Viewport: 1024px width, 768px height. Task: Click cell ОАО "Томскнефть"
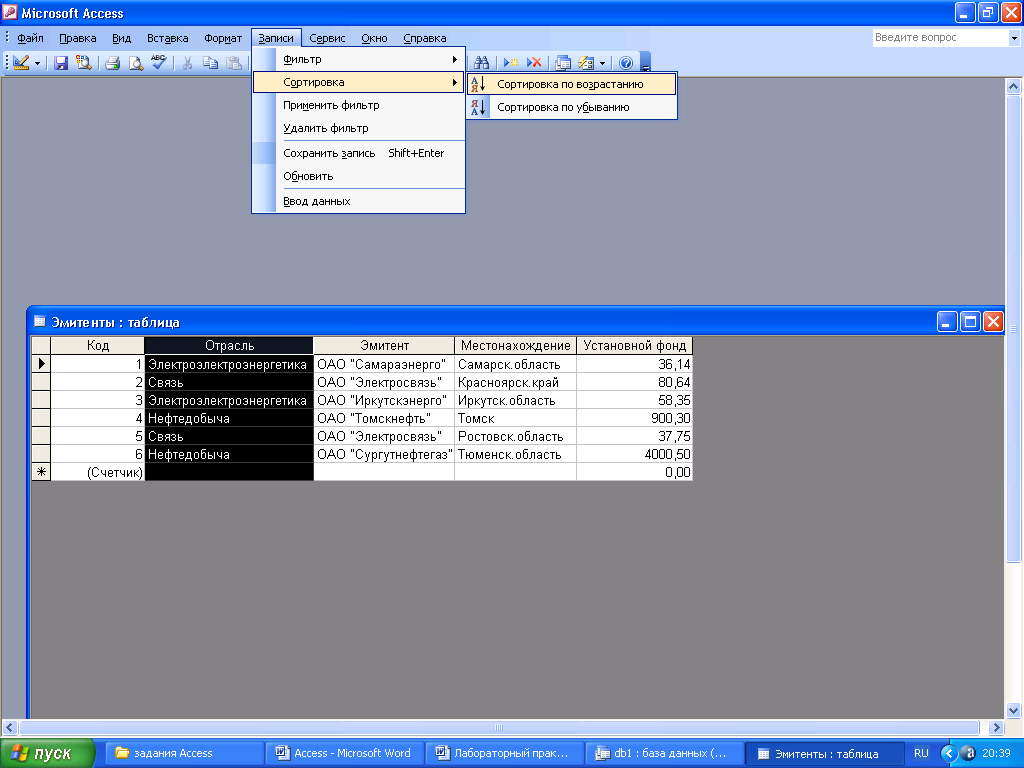[x=384, y=418]
